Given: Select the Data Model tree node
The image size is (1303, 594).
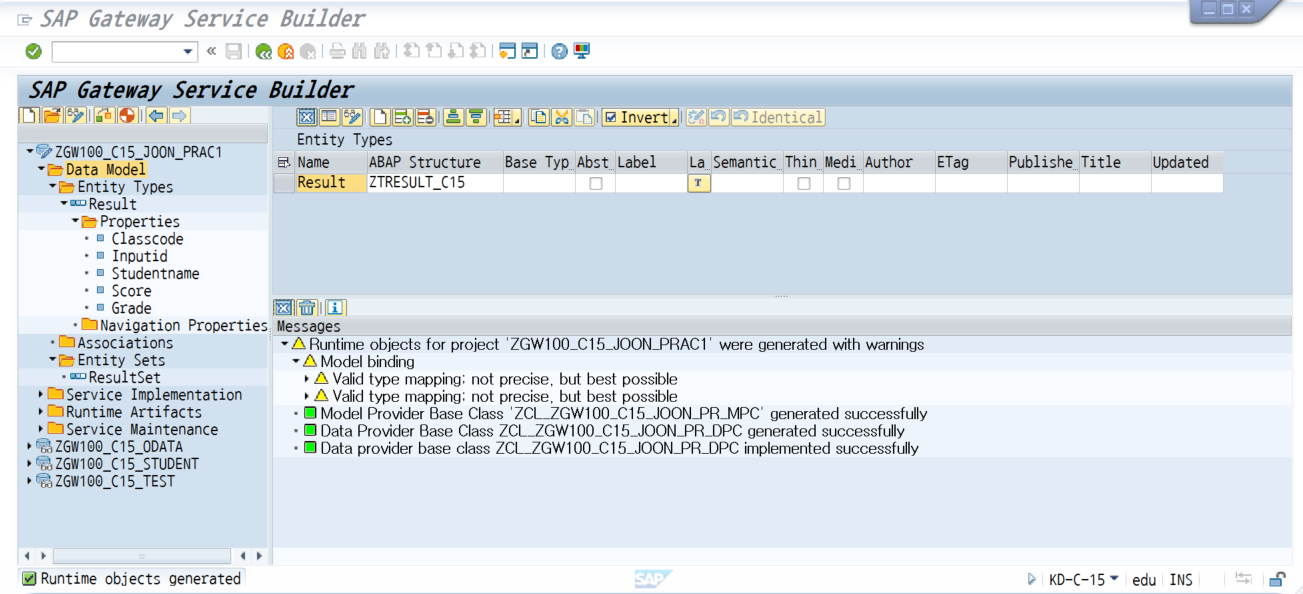Looking at the screenshot, I should point(105,169).
